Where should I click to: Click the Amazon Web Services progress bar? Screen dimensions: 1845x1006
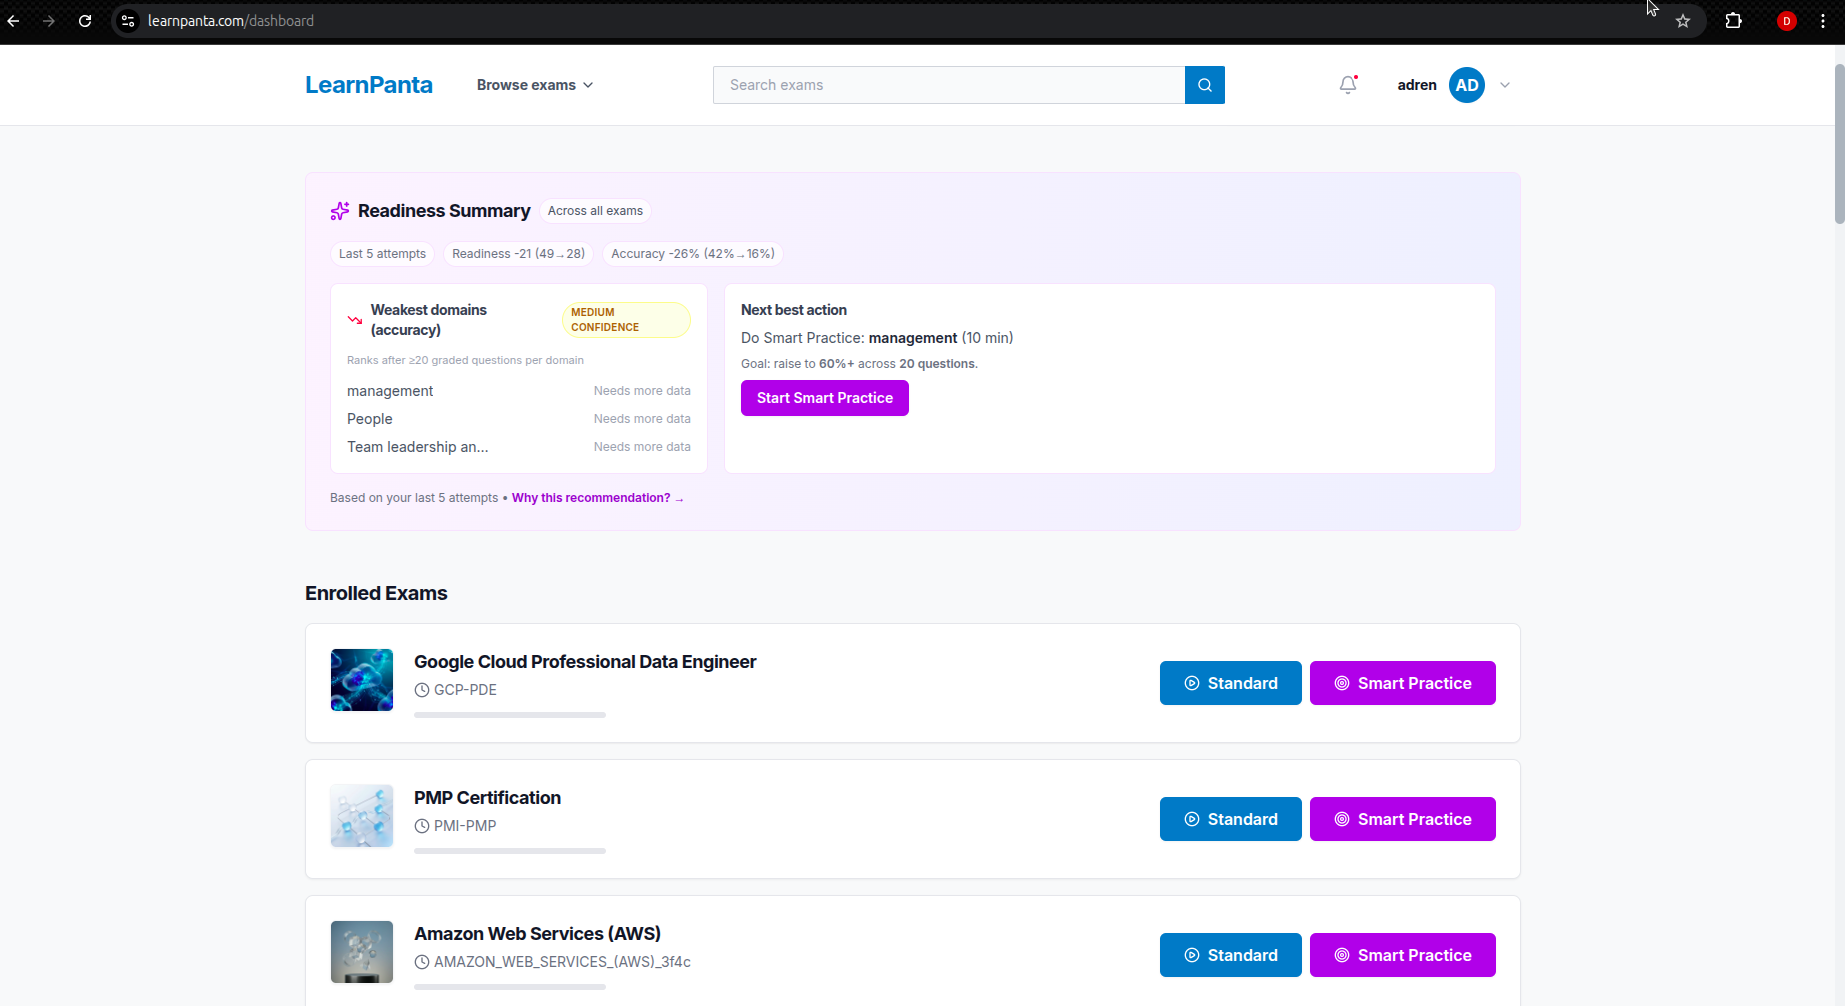click(x=510, y=987)
